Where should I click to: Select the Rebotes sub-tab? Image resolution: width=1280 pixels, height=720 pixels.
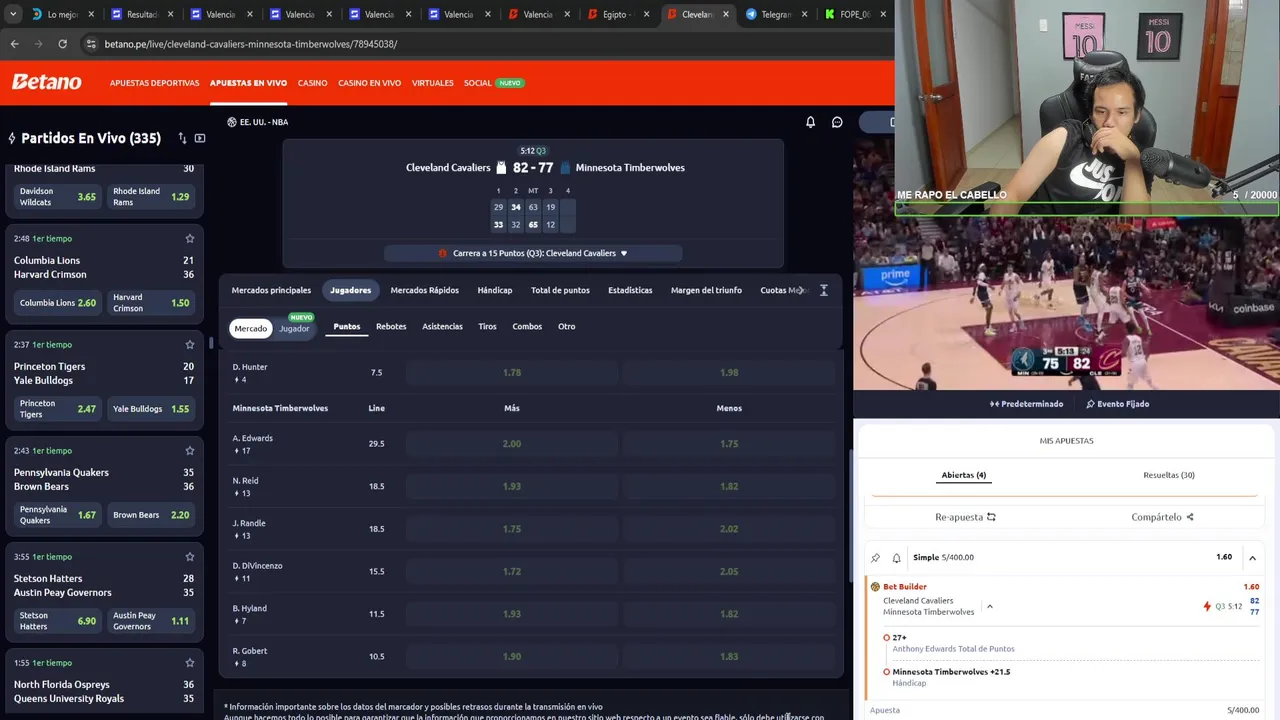pos(391,326)
